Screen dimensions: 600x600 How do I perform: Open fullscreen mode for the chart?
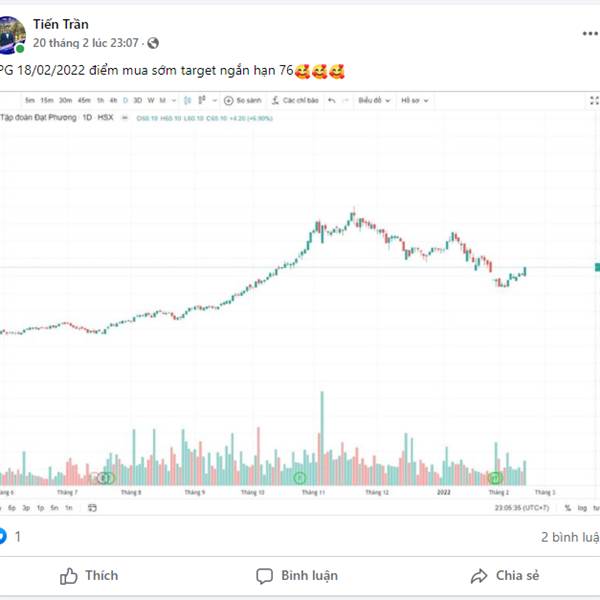pos(594,101)
